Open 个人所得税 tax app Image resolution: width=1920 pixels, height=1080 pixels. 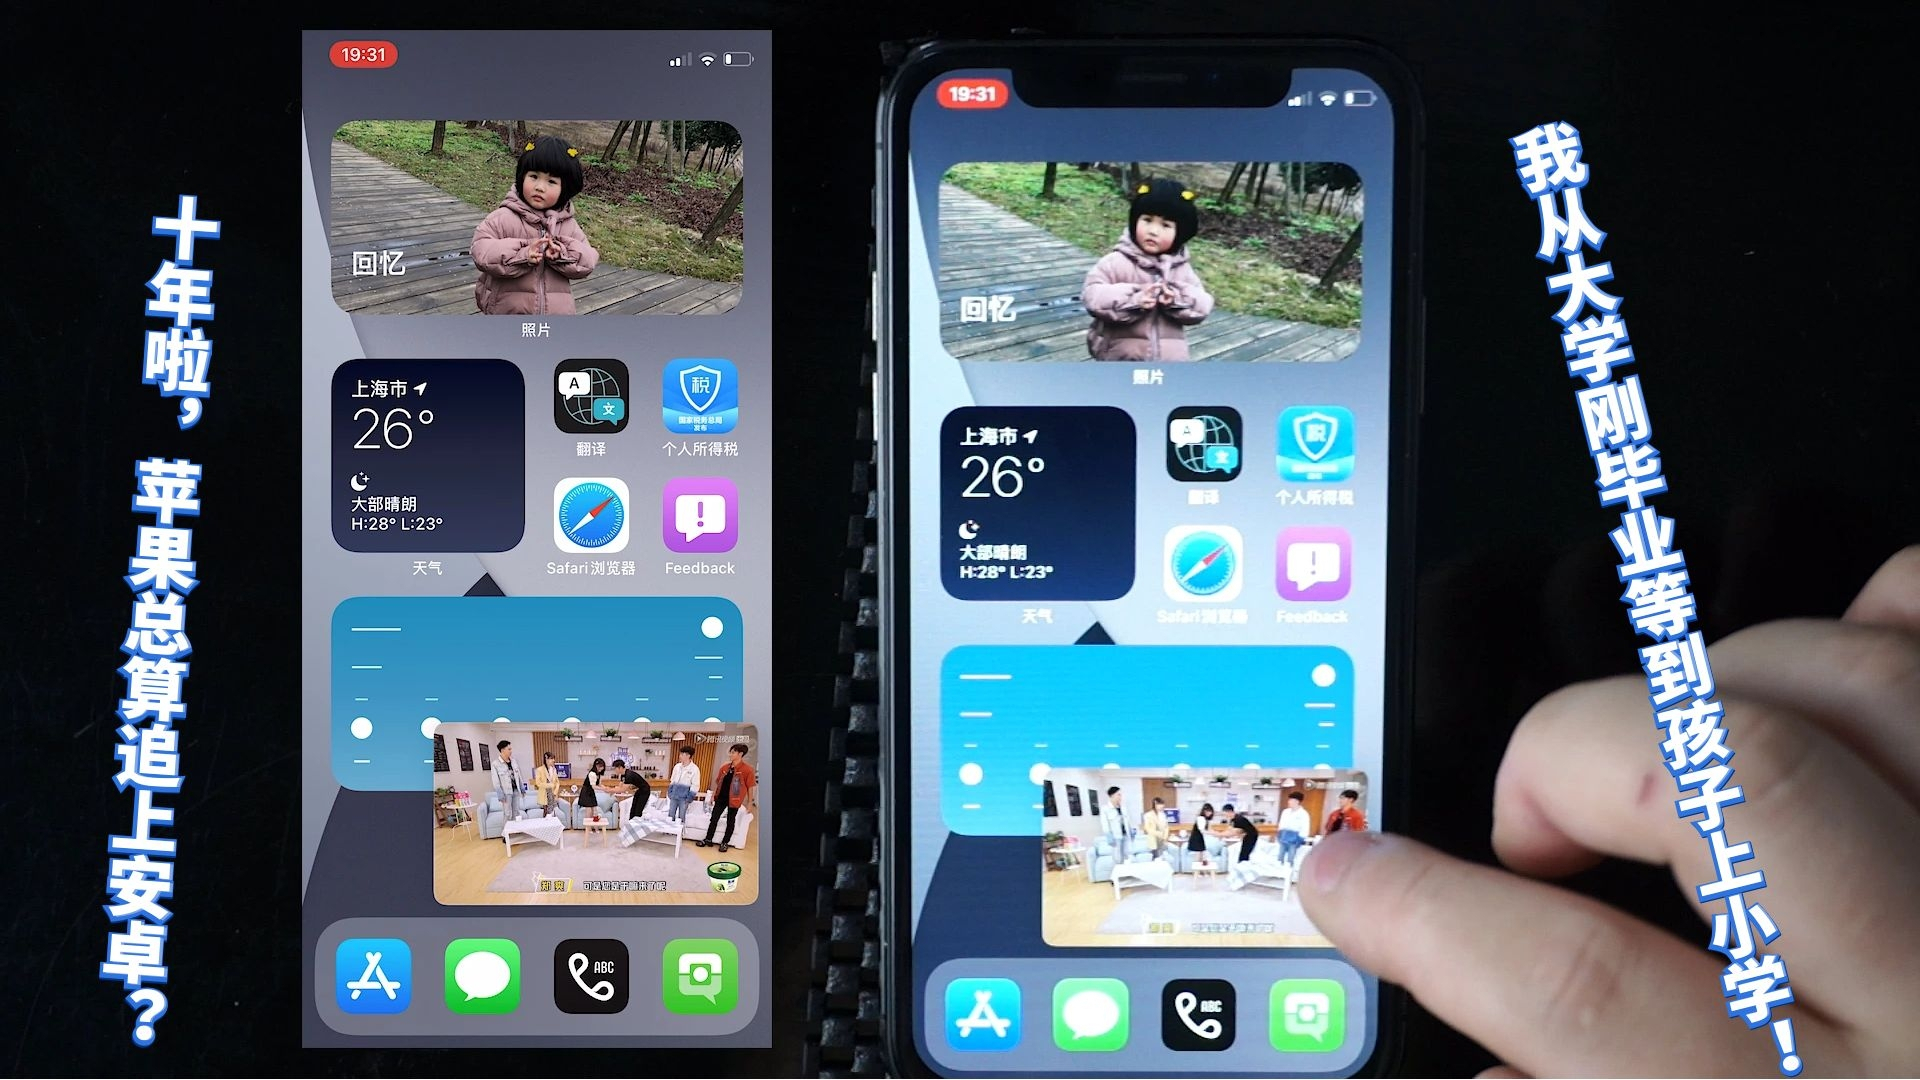(x=700, y=398)
